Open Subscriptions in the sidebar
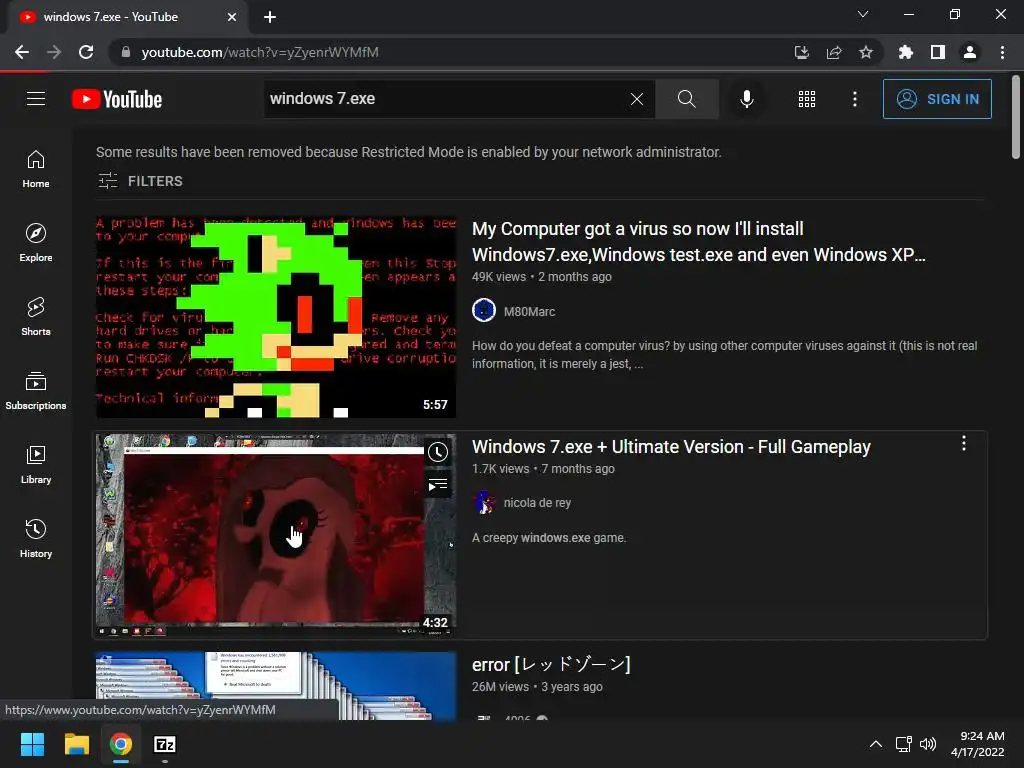Viewport: 1024px width, 768px height. pos(36,391)
